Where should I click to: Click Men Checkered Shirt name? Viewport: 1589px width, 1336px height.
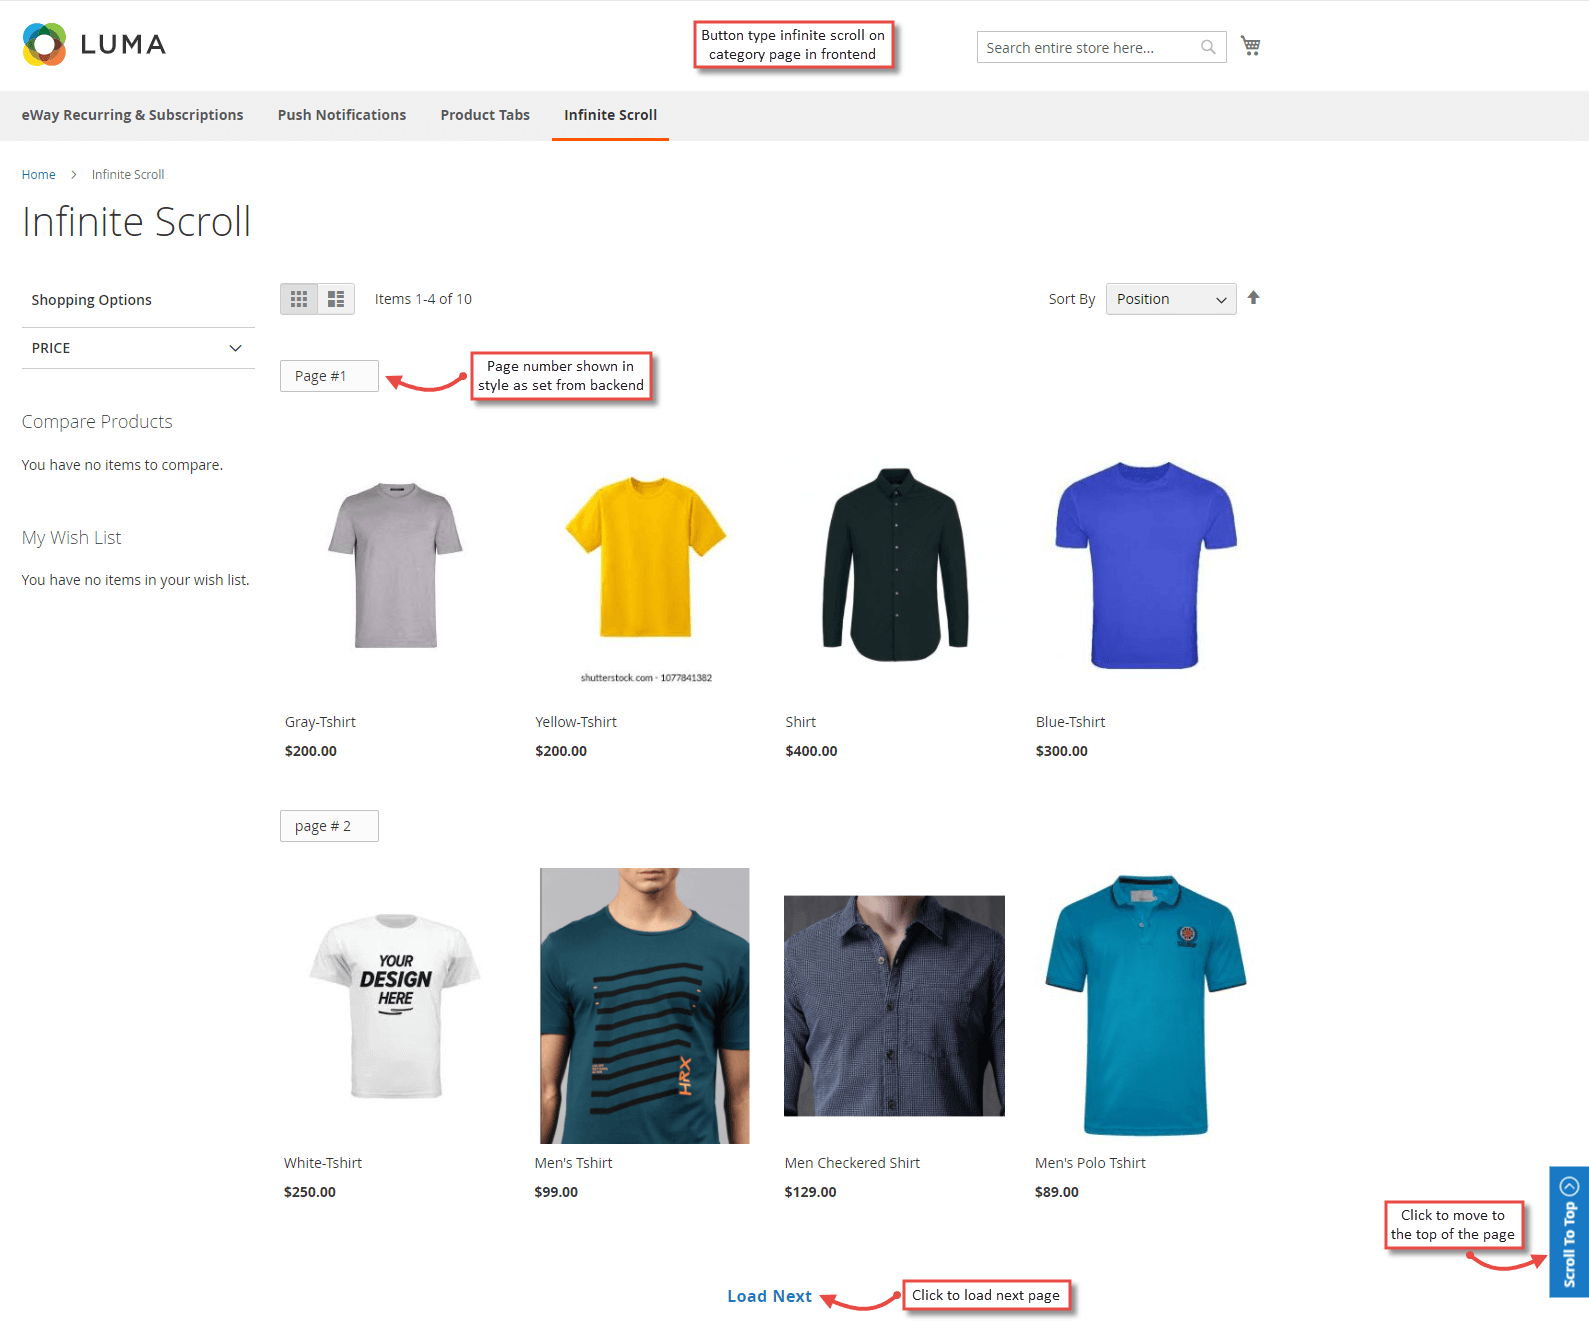point(853,1163)
